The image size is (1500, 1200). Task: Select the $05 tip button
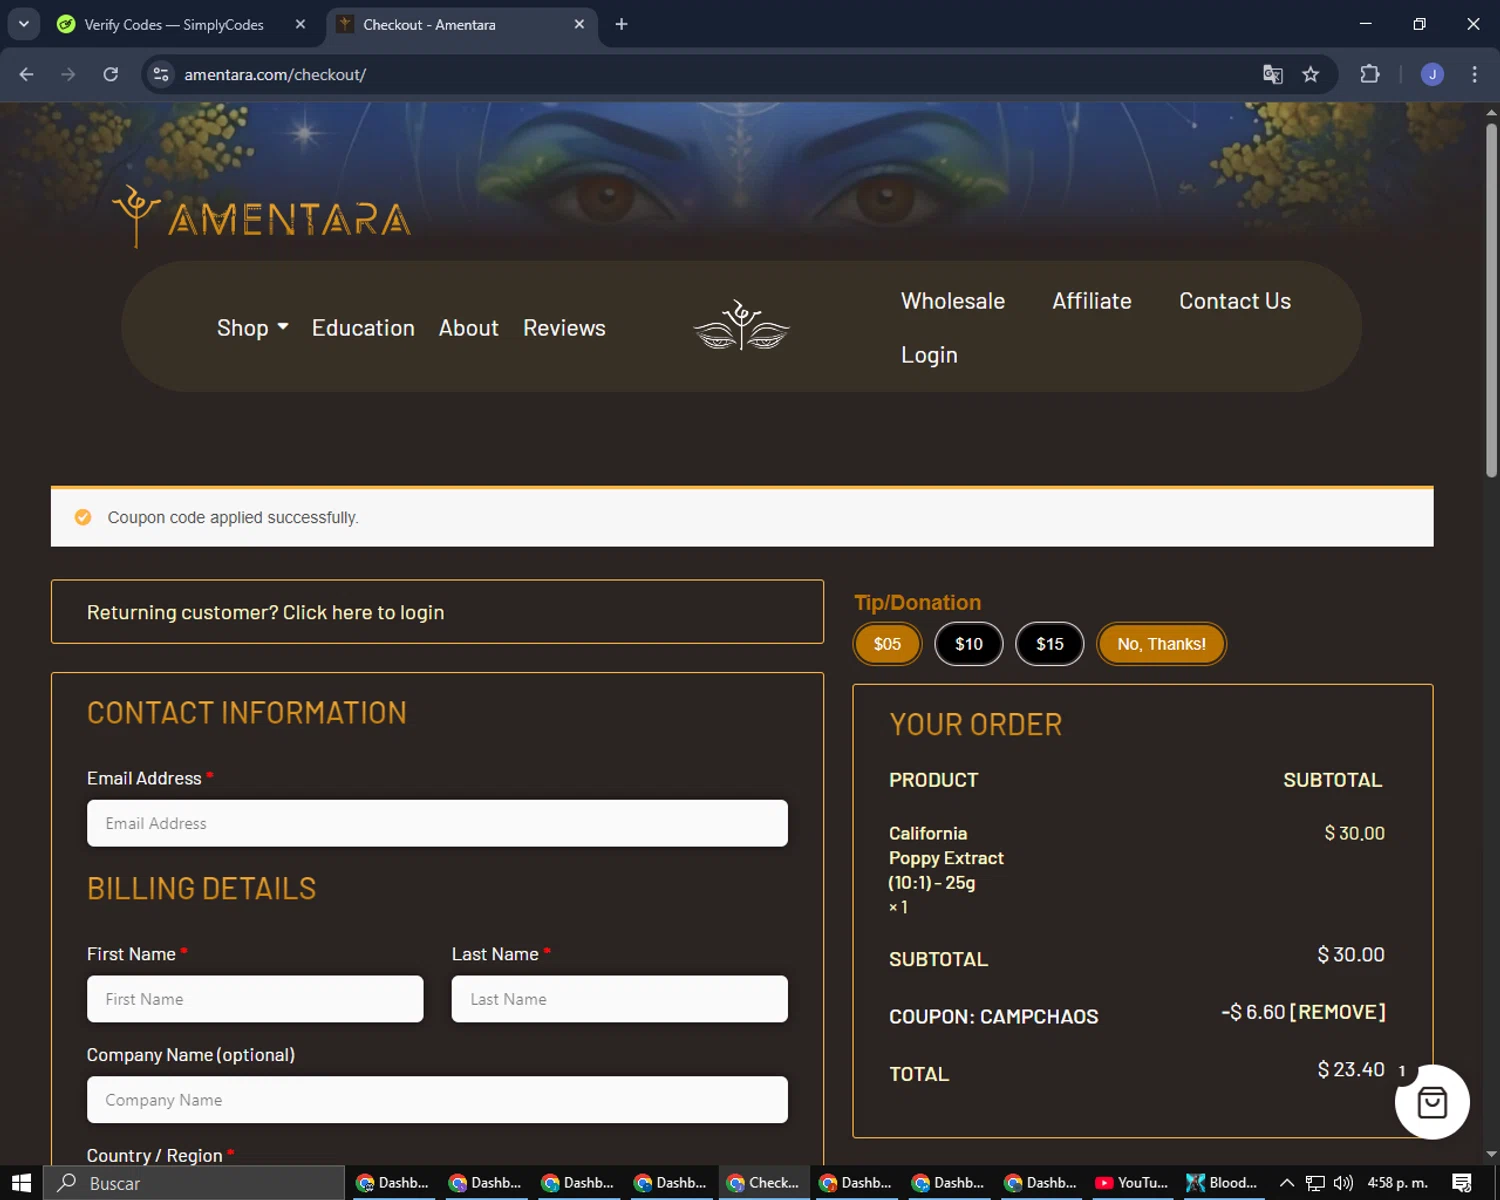pos(887,644)
